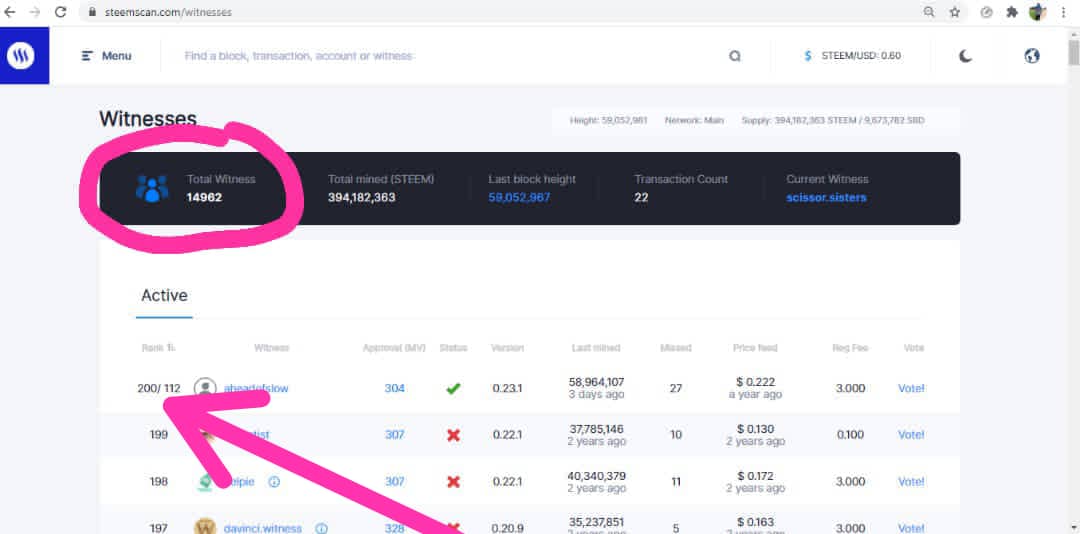
Task: Open the browser extensions puzzle icon
Action: click(x=1012, y=12)
